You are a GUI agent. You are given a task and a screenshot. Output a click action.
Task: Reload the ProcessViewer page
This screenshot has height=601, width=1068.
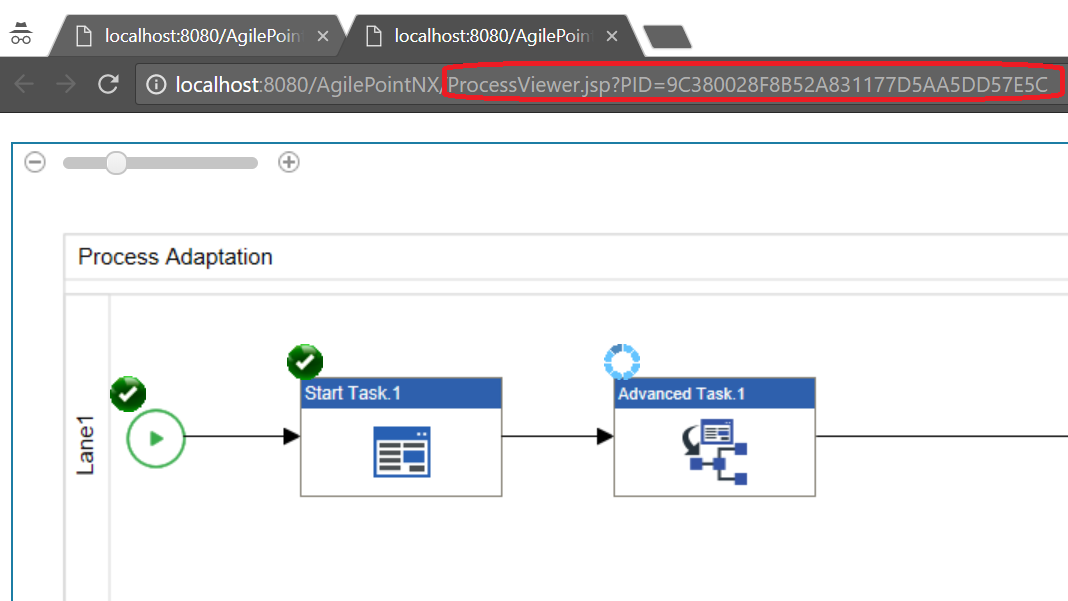[x=108, y=85]
